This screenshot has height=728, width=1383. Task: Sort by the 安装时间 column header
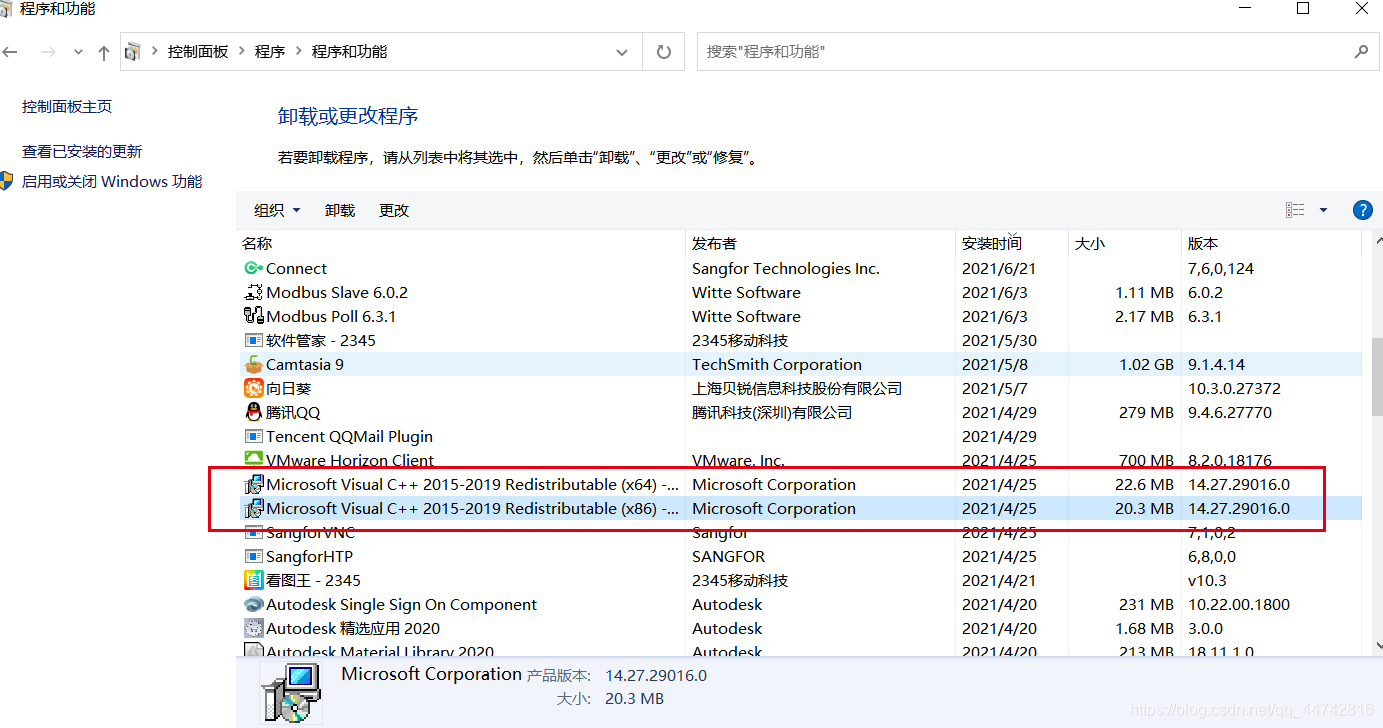coord(1011,243)
